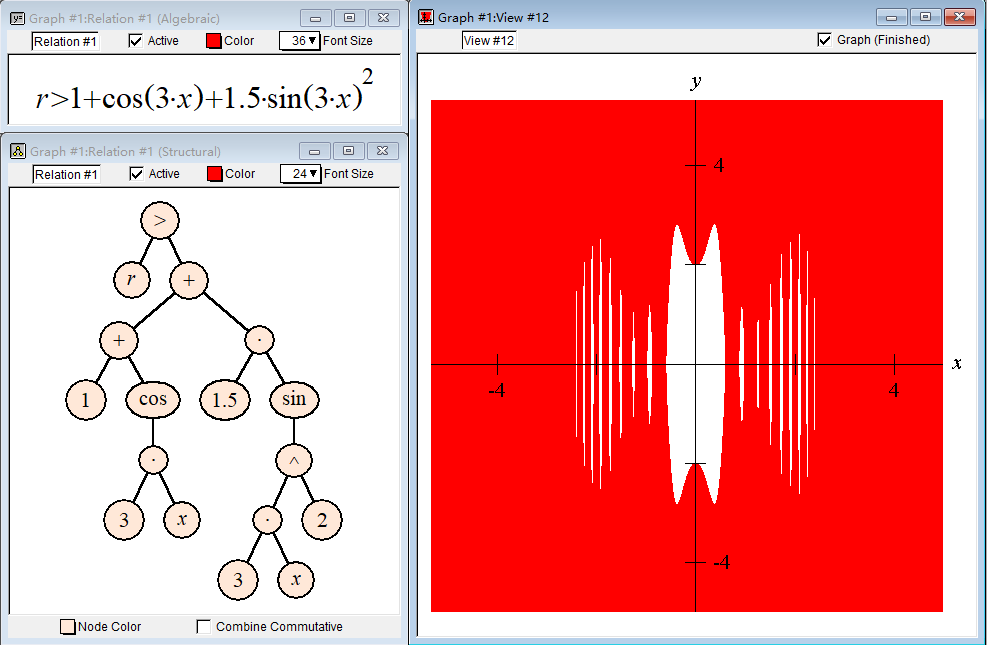Maximize the View #12 window

pos(925,17)
